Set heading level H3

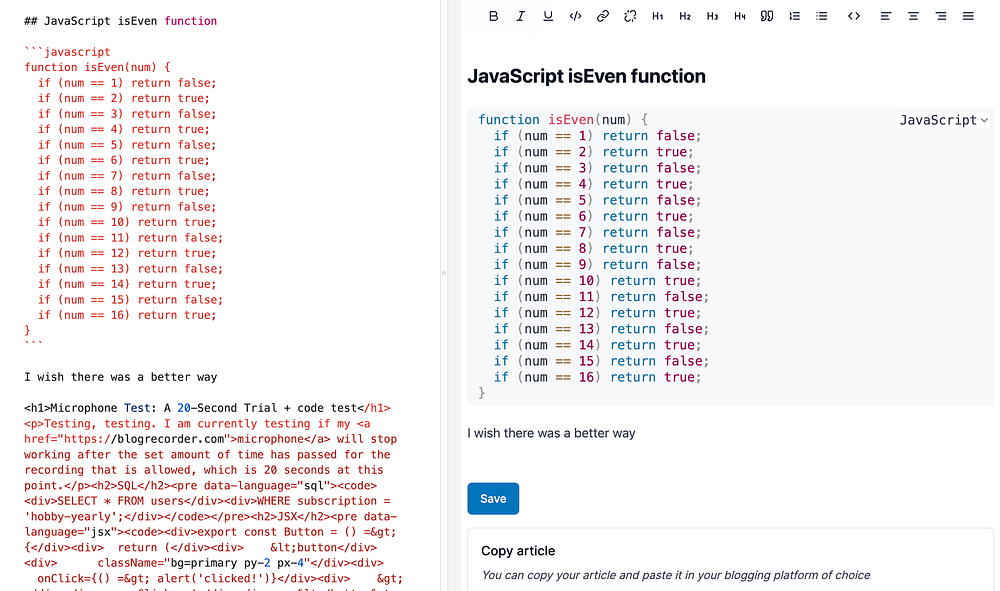click(712, 16)
